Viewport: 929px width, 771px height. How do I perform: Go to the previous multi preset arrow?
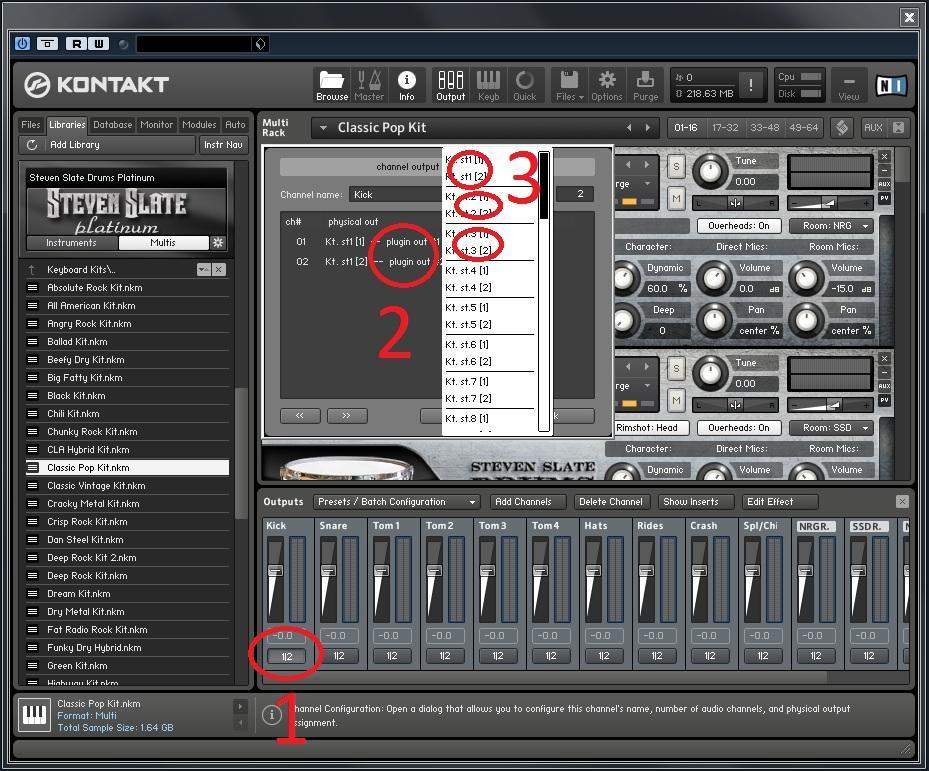coord(629,127)
